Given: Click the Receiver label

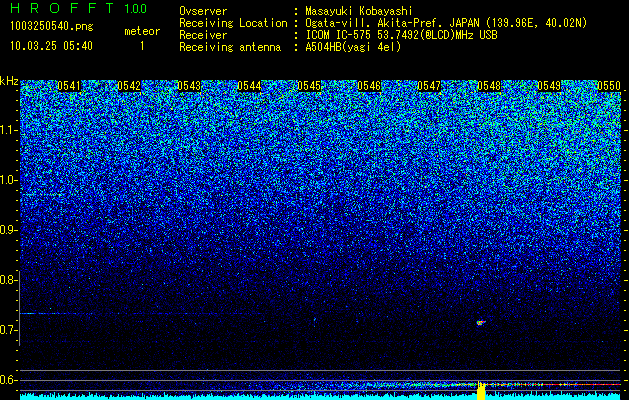Looking at the screenshot, I should pyautogui.click(x=203, y=35).
